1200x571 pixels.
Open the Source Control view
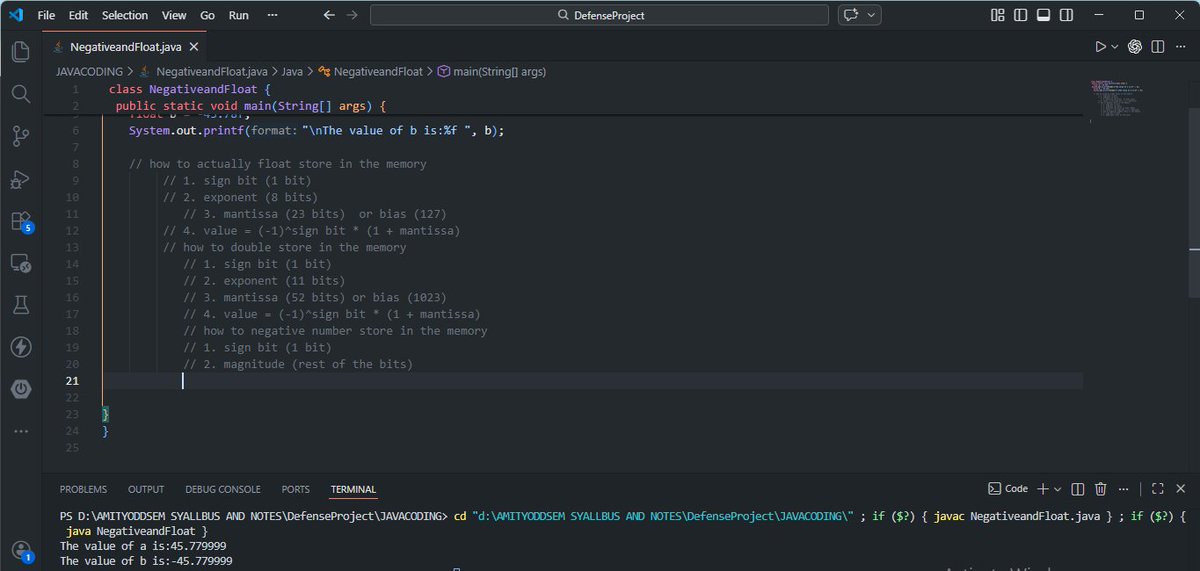click(x=21, y=137)
